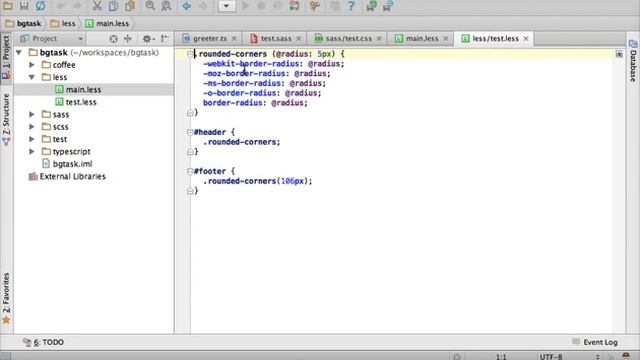Expand the scss folder
Viewport: 640px width, 360px height.
point(32,127)
